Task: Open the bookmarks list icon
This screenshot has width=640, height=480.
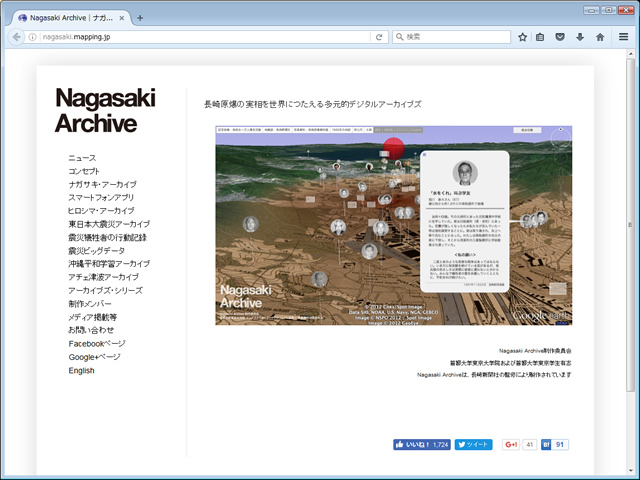Action: (x=540, y=37)
